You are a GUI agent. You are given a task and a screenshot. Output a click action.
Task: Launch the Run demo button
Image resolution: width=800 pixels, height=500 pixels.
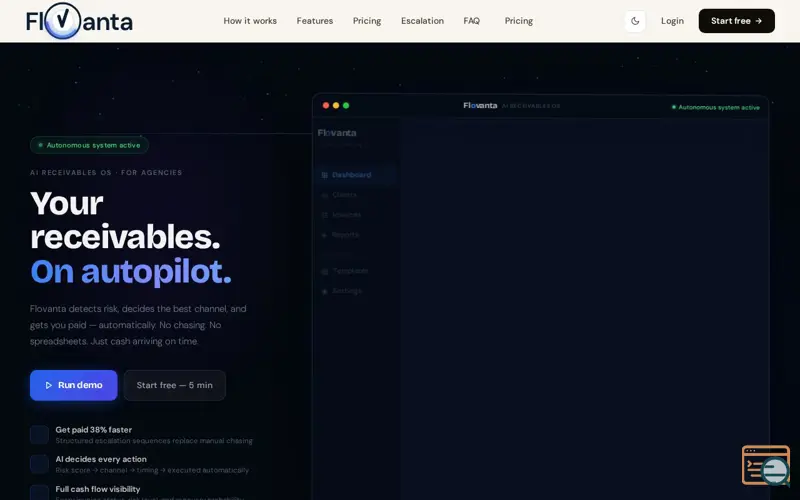(73, 385)
